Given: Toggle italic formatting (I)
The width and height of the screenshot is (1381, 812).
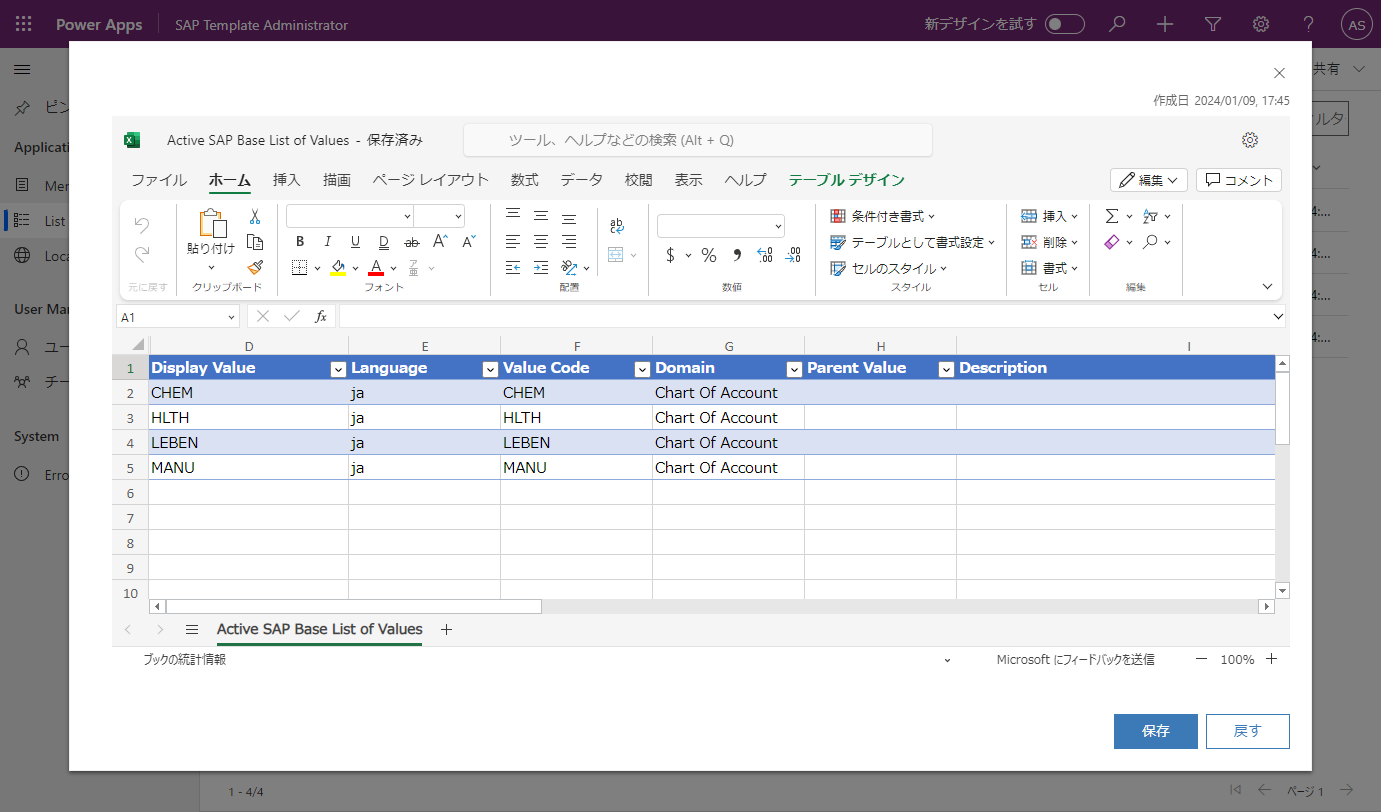Looking at the screenshot, I should pyautogui.click(x=328, y=242).
